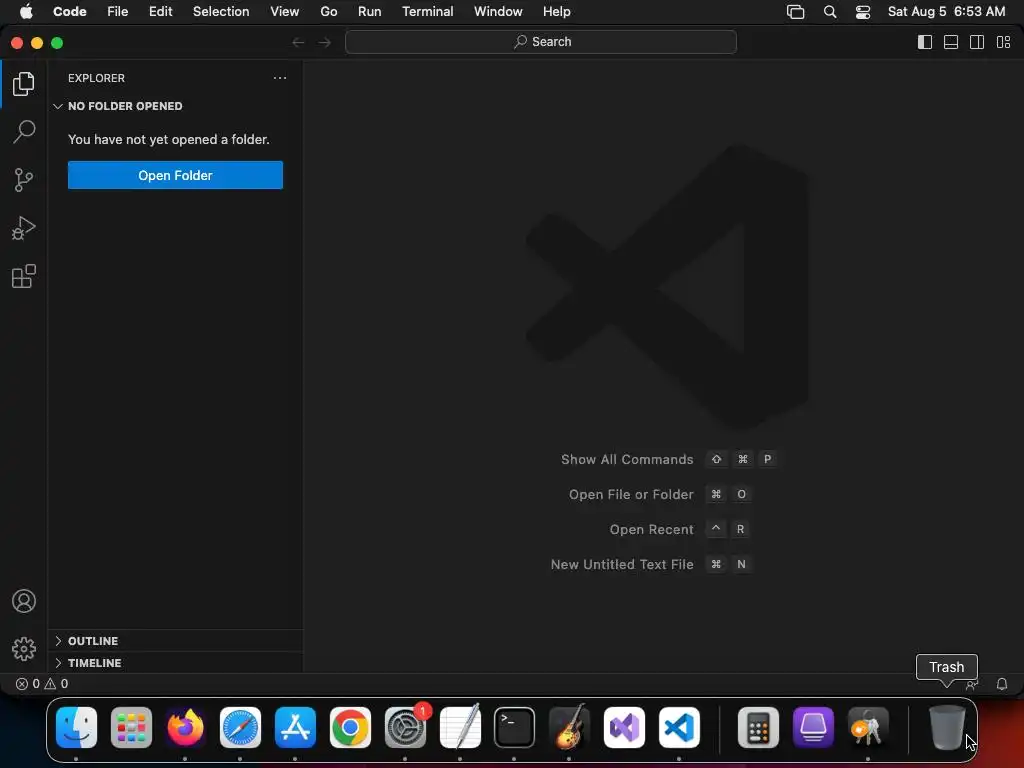This screenshot has height=768, width=1024.
Task: Open System Settings from the Dock
Action: coord(405,727)
